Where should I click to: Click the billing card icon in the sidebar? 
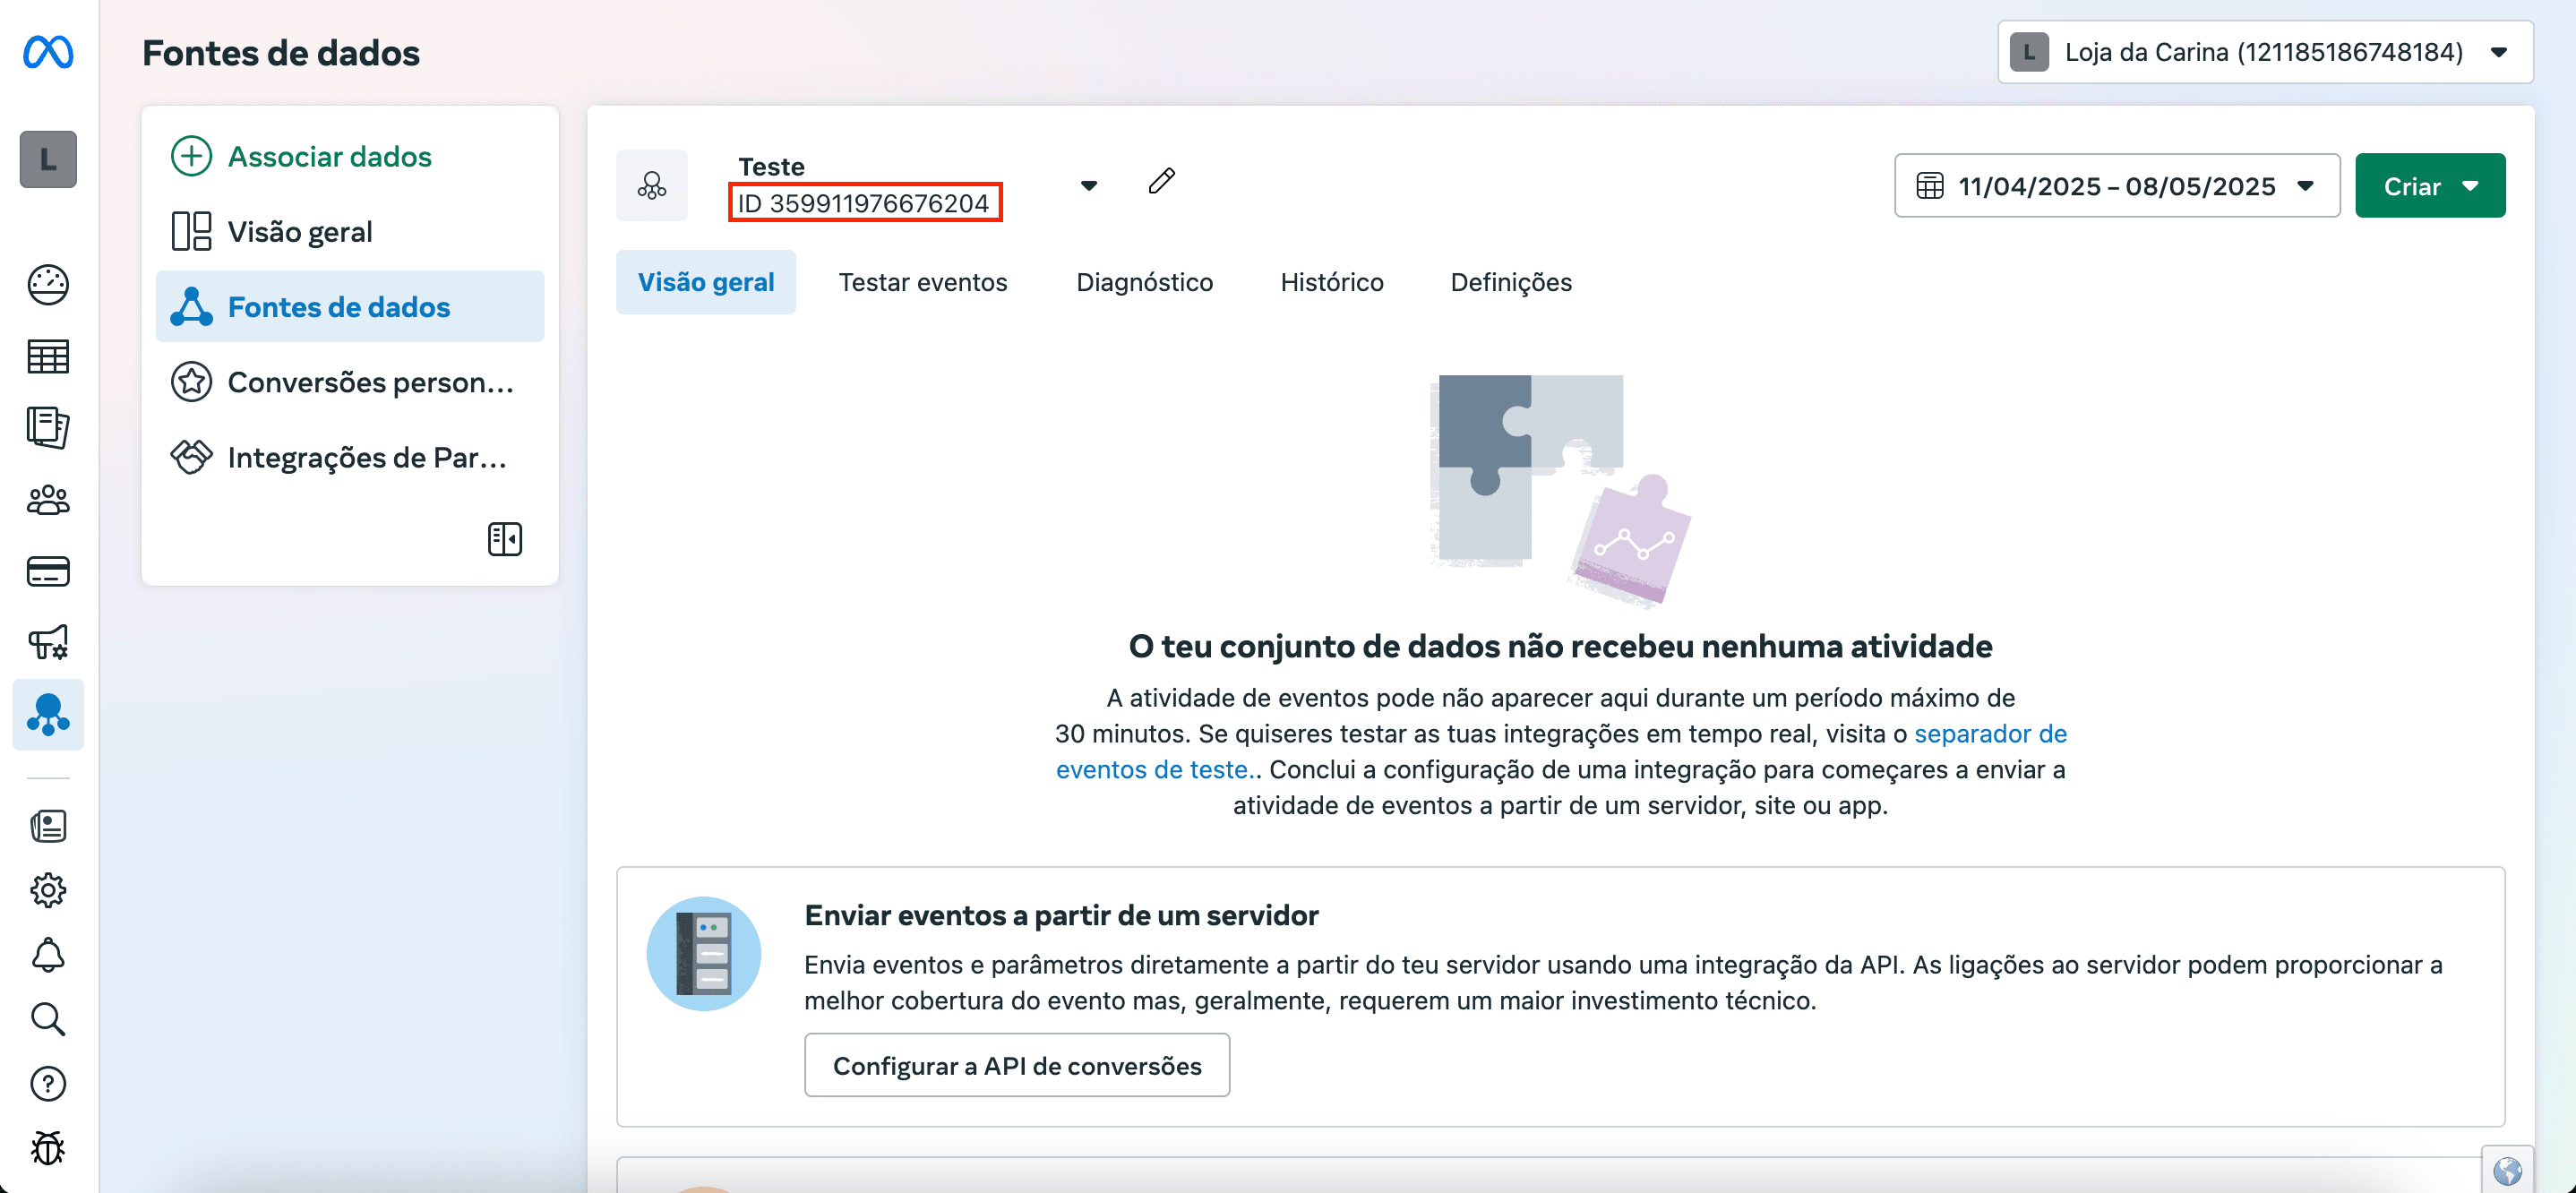coord(48,571)
